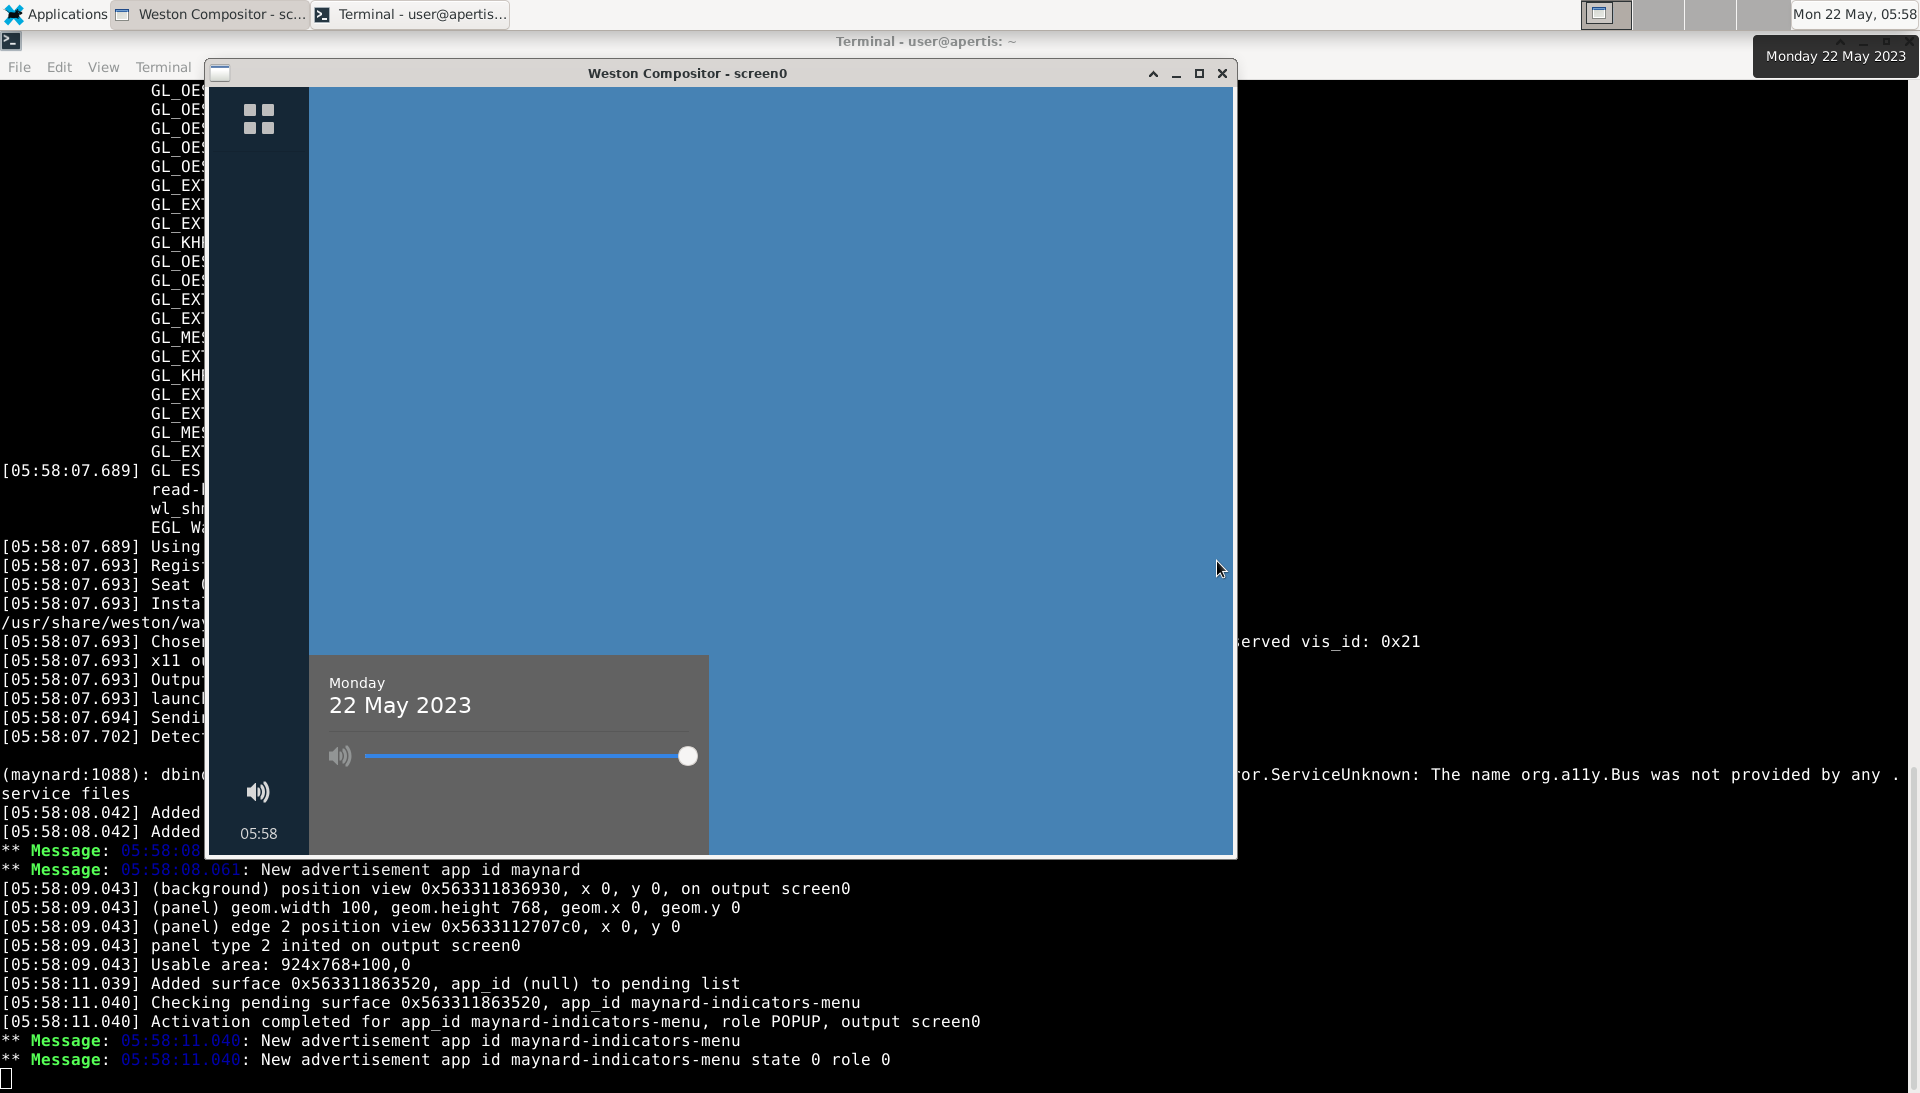This screenshot has width=1920, height=1093.
Task: Switch to Weston Compositor taskbar button
Action: (211, 14)
